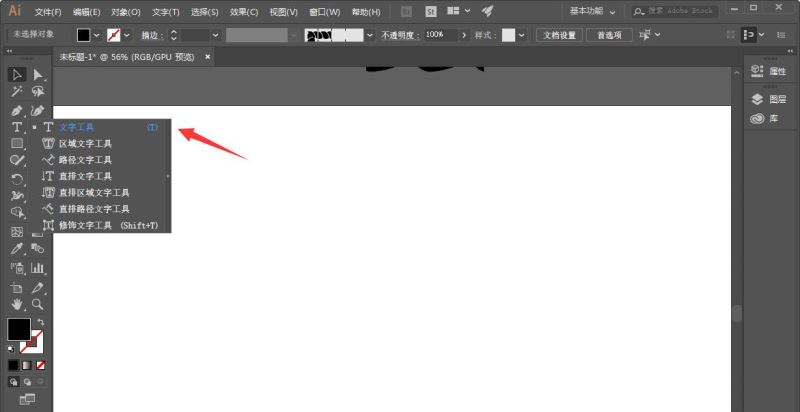Select the Hand tool
The width and height of the screenshot is (800, 412).
click(x=17, y=304)
